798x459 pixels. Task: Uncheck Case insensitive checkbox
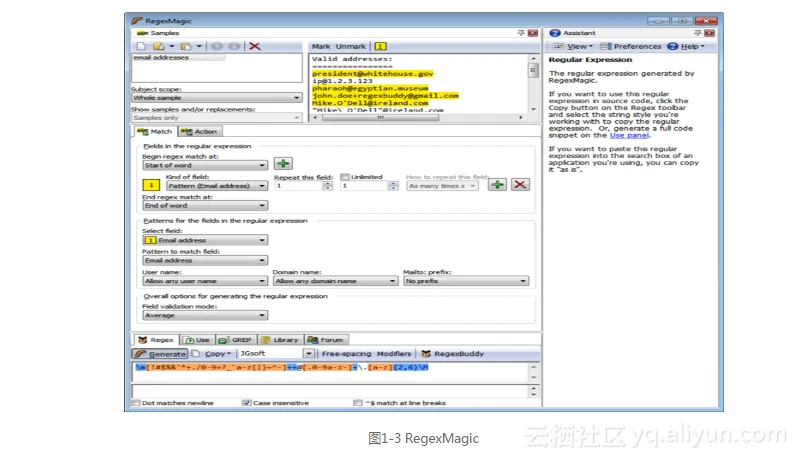(247, 403)
